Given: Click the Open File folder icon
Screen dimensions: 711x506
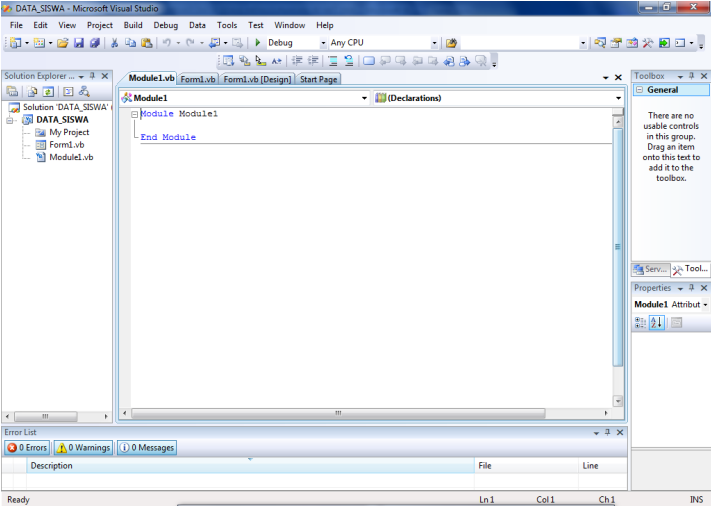Looking at the screenshot, I should pyautogui.click(x=63, y=43).
